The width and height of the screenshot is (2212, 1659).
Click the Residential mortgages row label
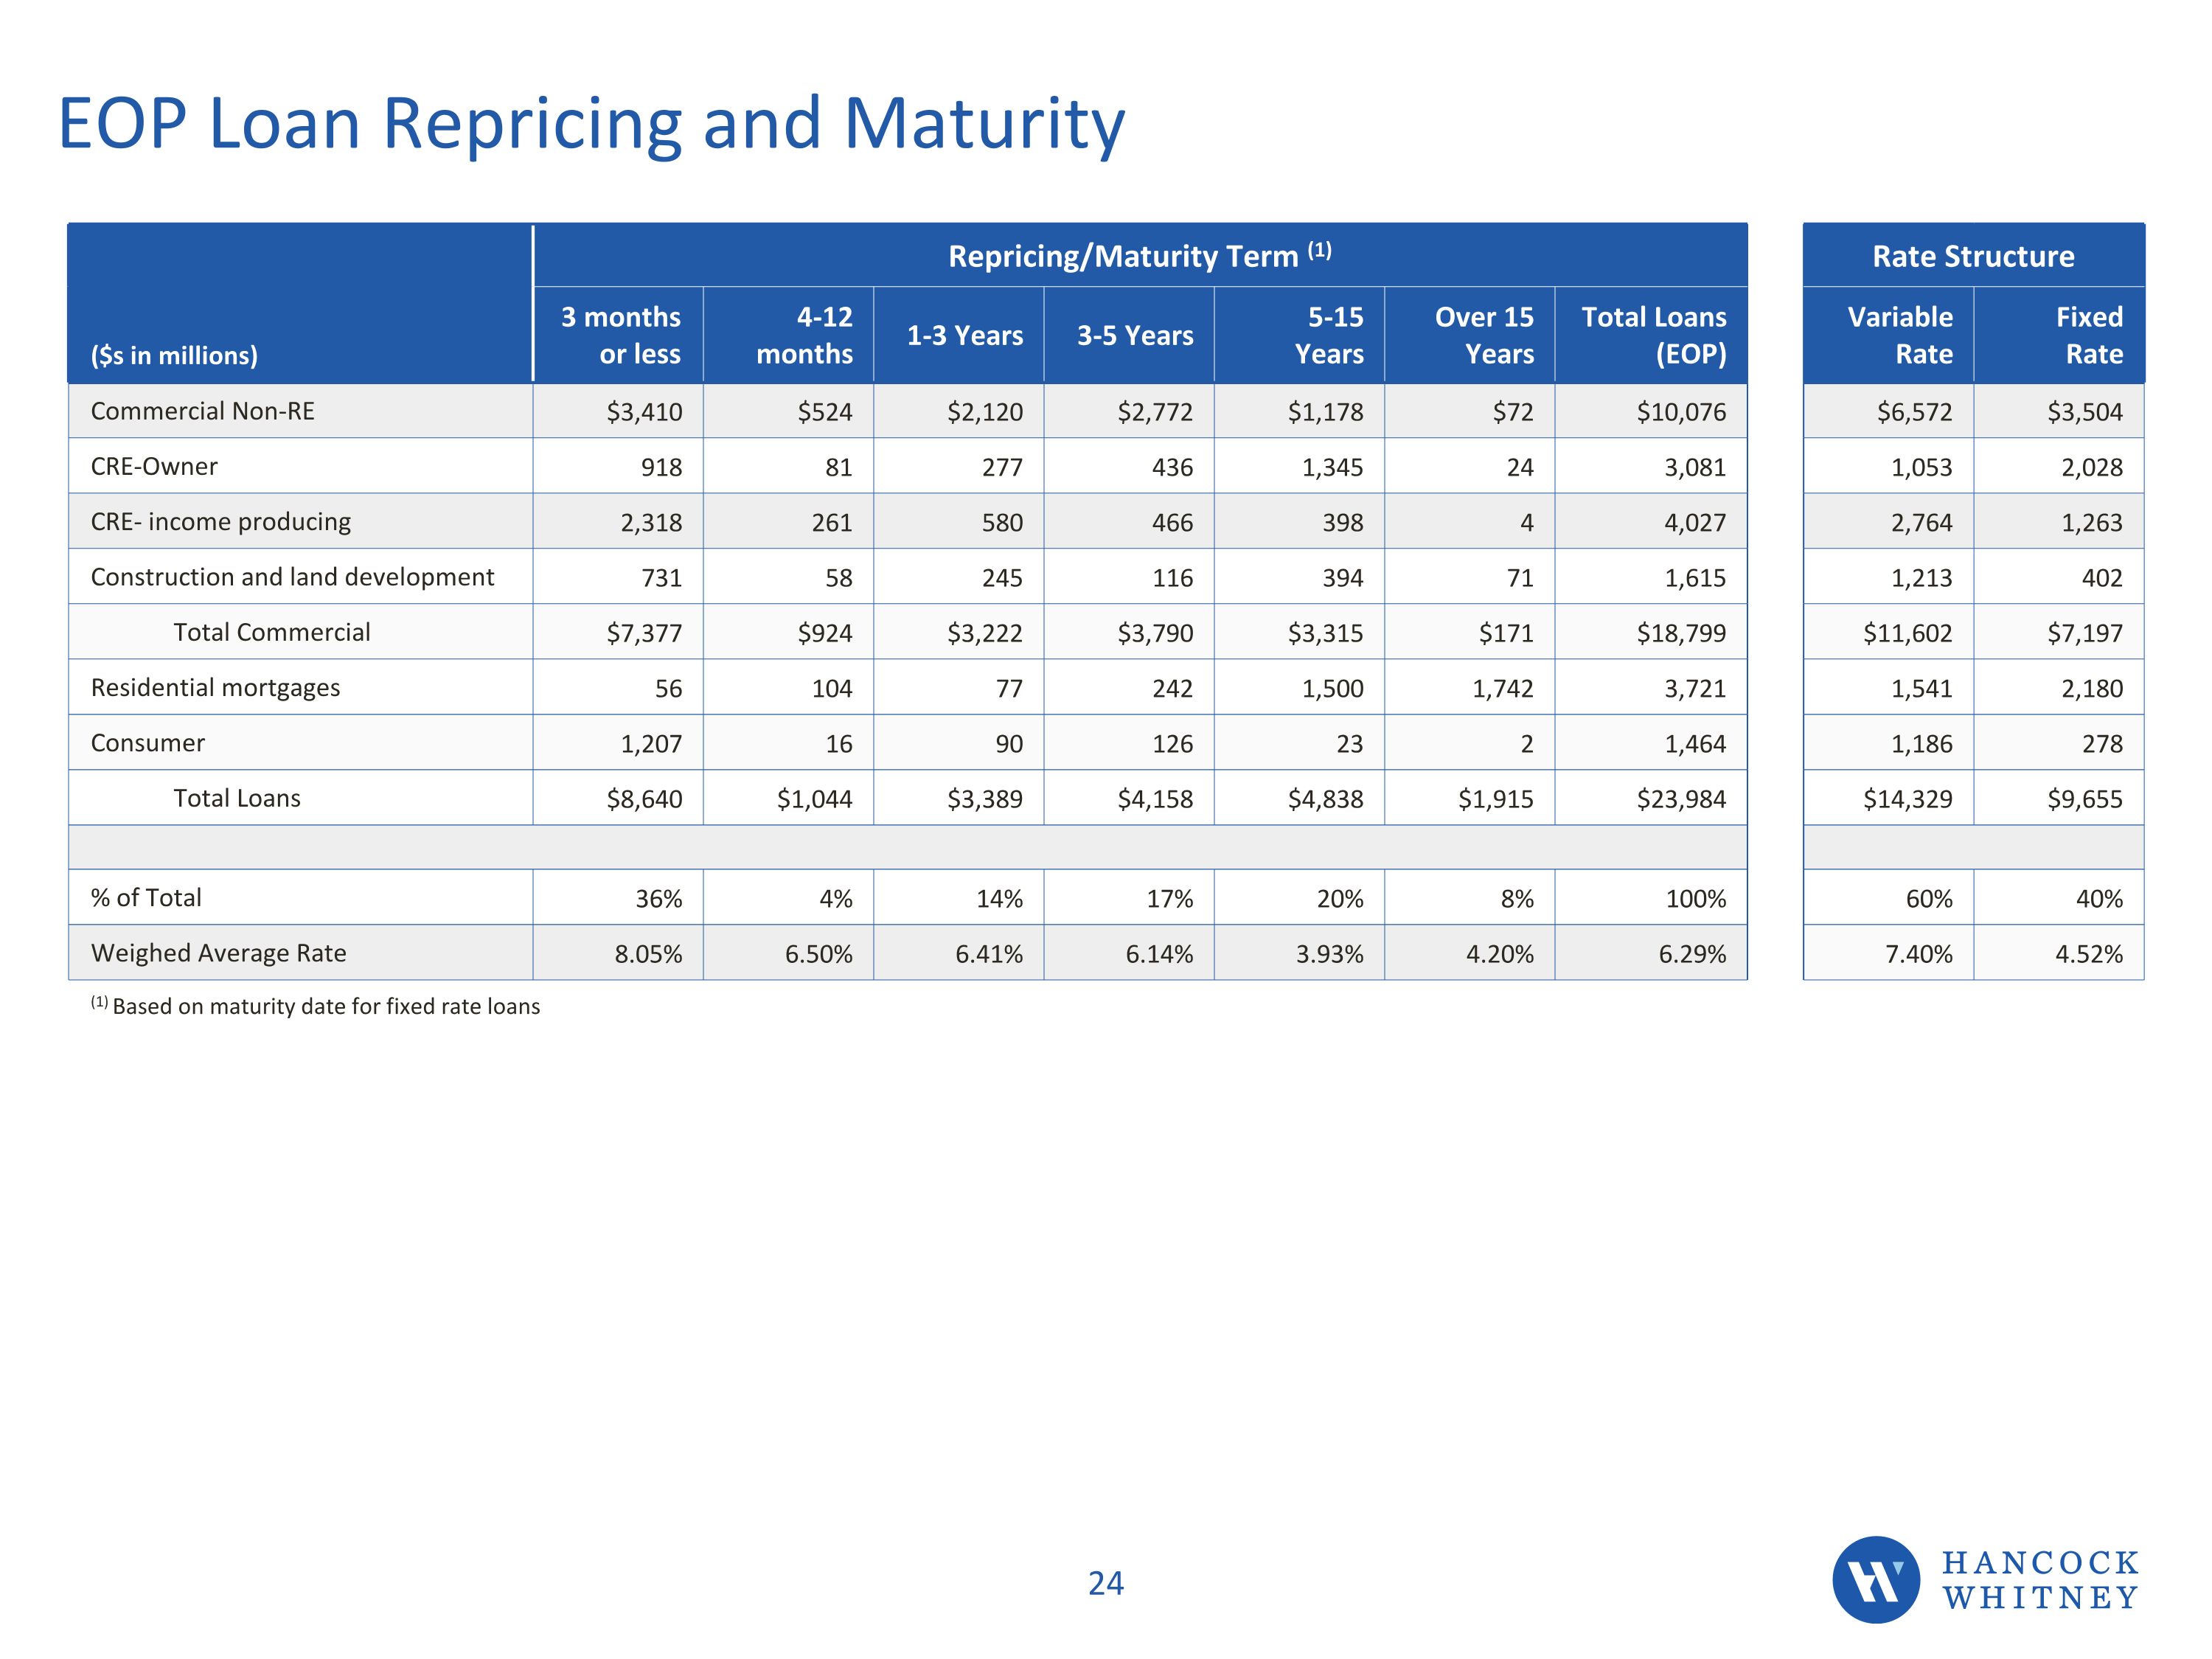(x=215, y=688)
